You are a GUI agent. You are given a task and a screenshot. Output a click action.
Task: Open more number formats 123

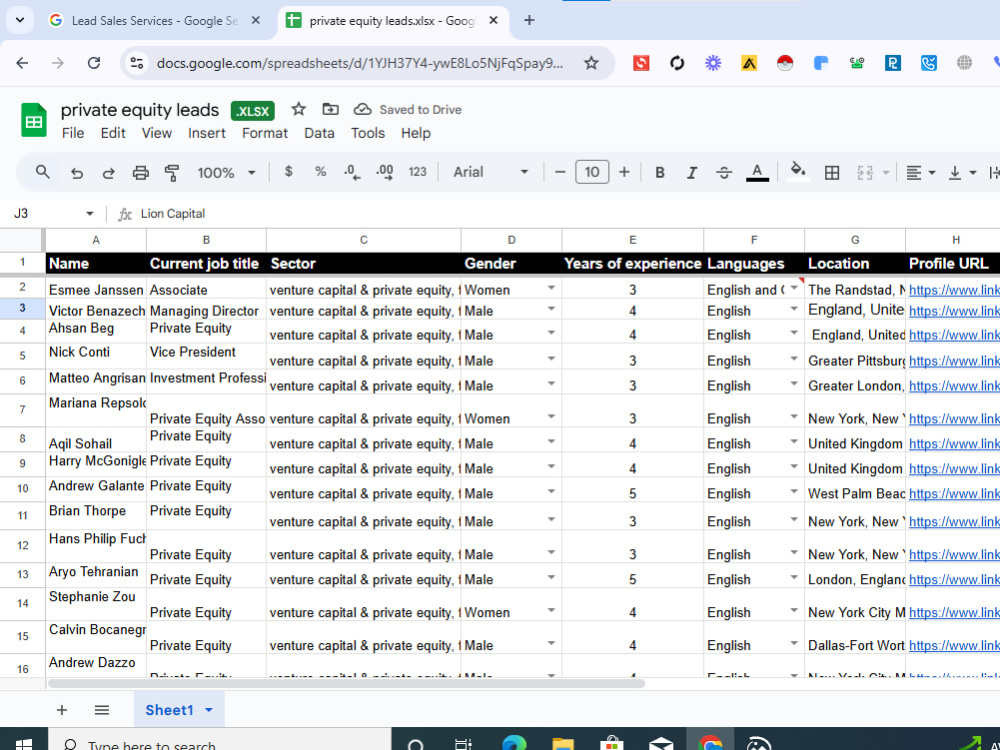tap(417, 172)
